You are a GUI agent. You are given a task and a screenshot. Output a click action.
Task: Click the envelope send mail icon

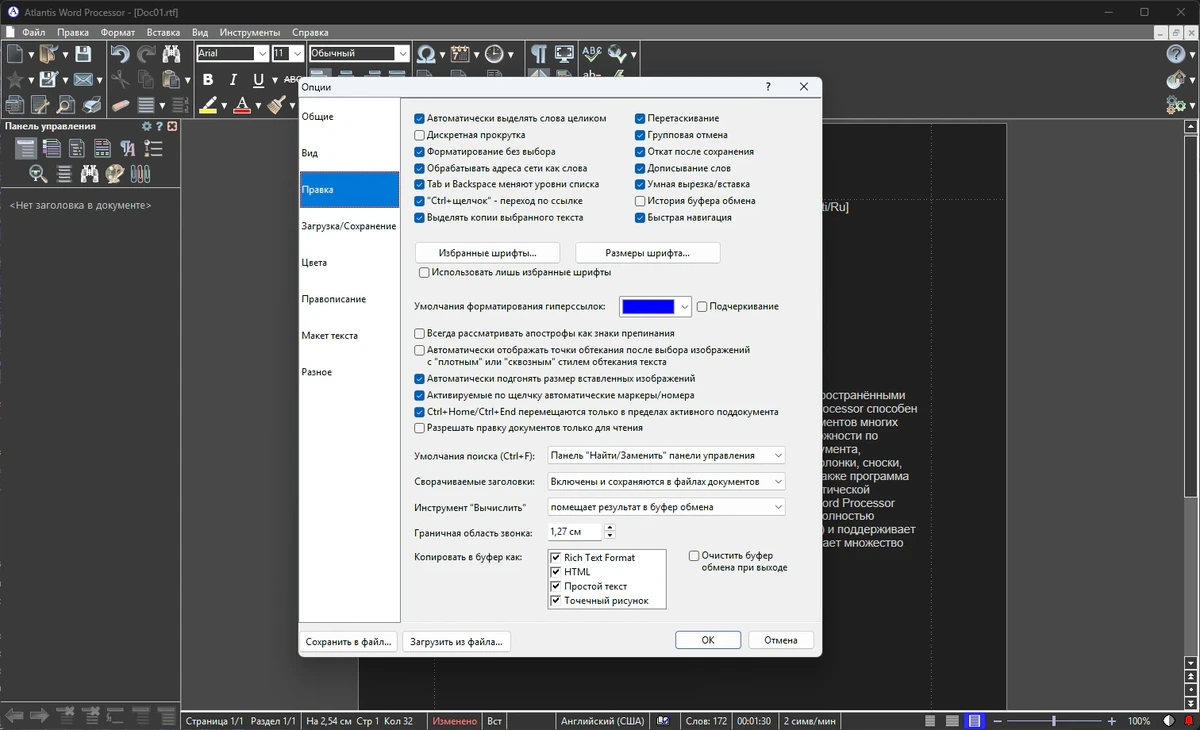pos(83,79)
